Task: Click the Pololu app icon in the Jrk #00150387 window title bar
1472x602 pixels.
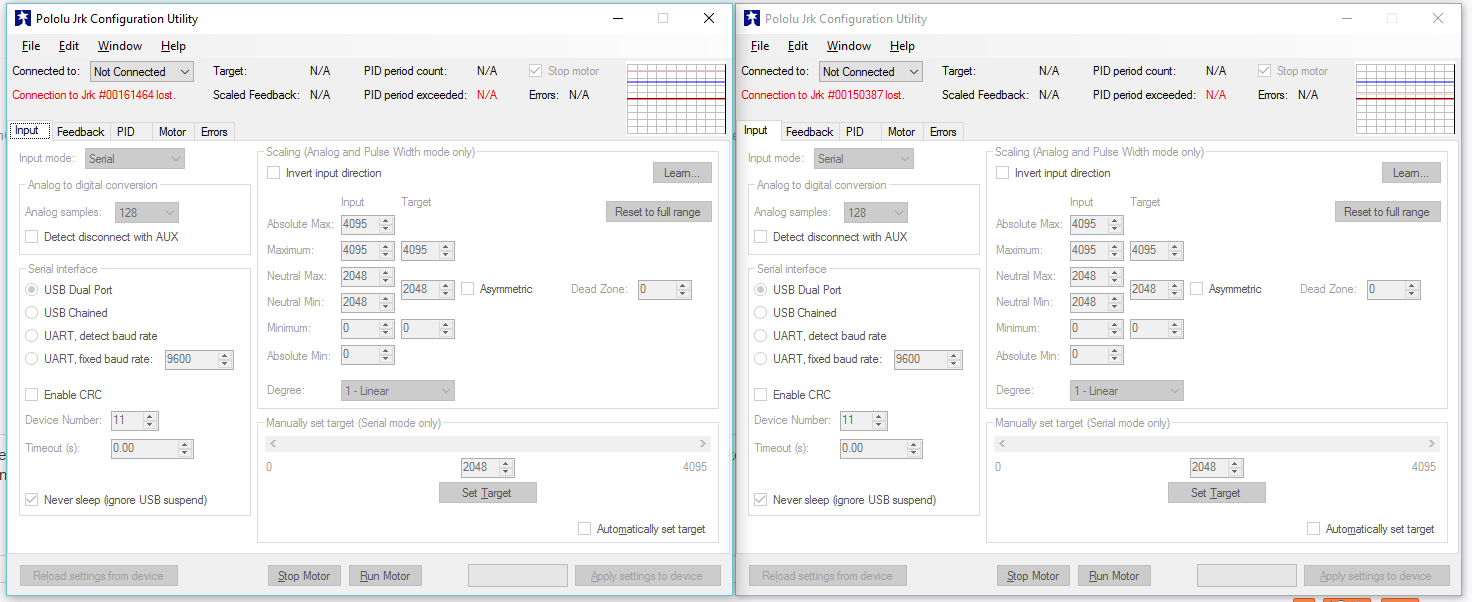Action: [752, 18]
